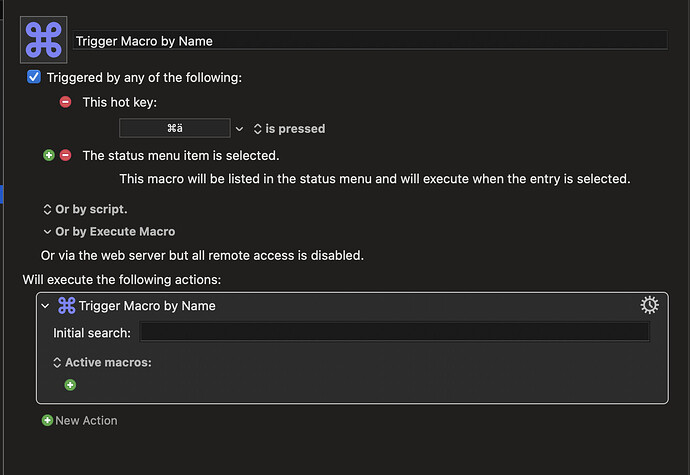Toggle the 'Triggered by any of the following' checkbox
Image resolution: width=690 pixels, height=475 pixels.
point(34,77)
